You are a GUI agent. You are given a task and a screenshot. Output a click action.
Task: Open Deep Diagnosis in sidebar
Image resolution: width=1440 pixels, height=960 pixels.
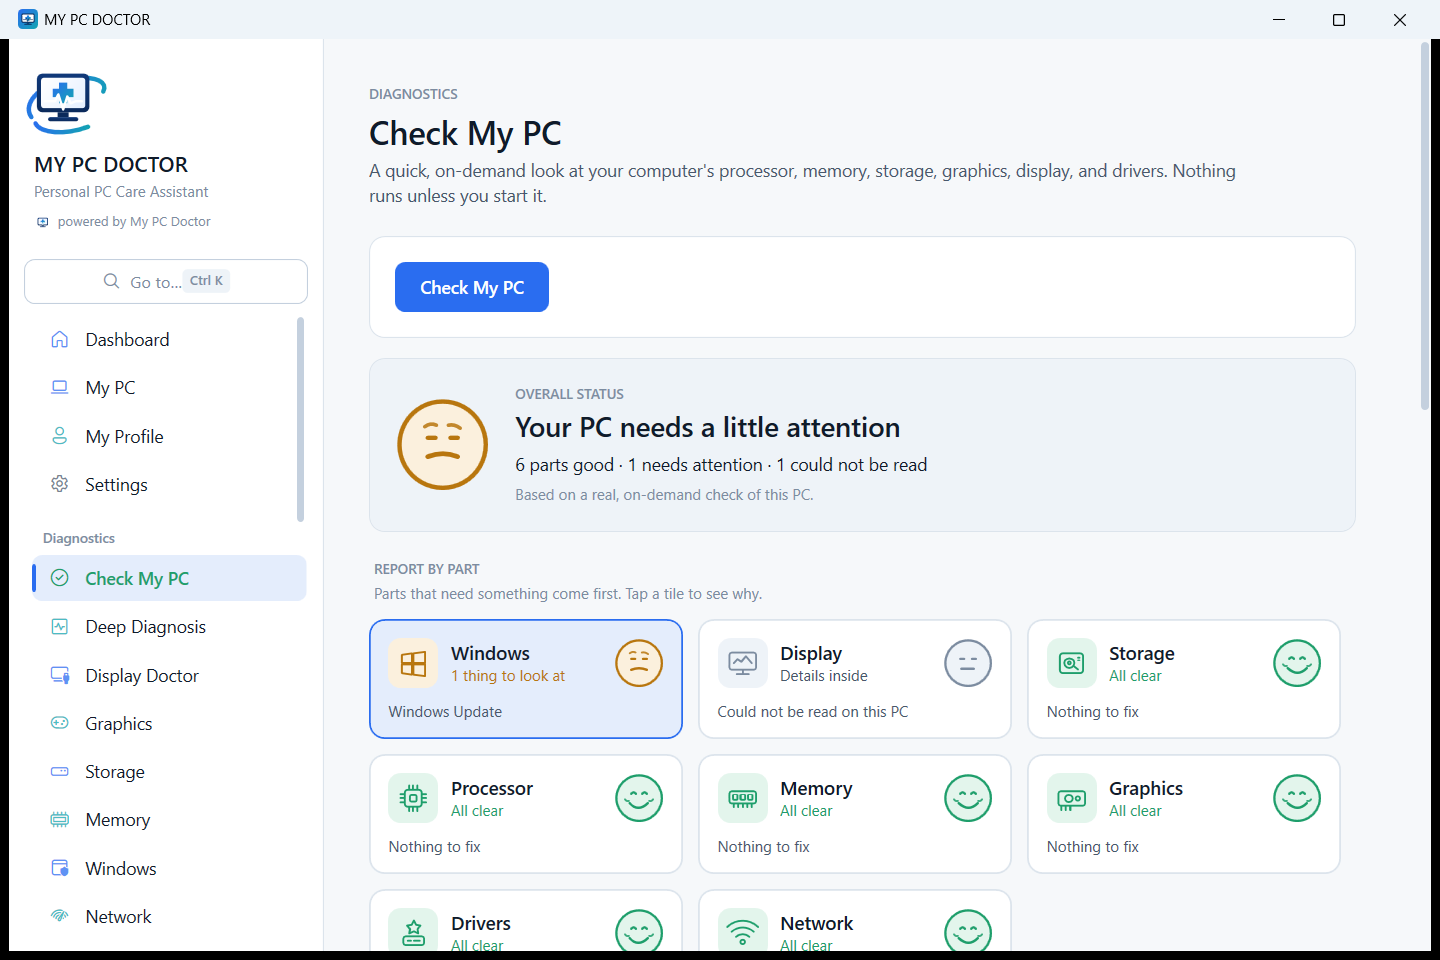(x=169, y=627)
